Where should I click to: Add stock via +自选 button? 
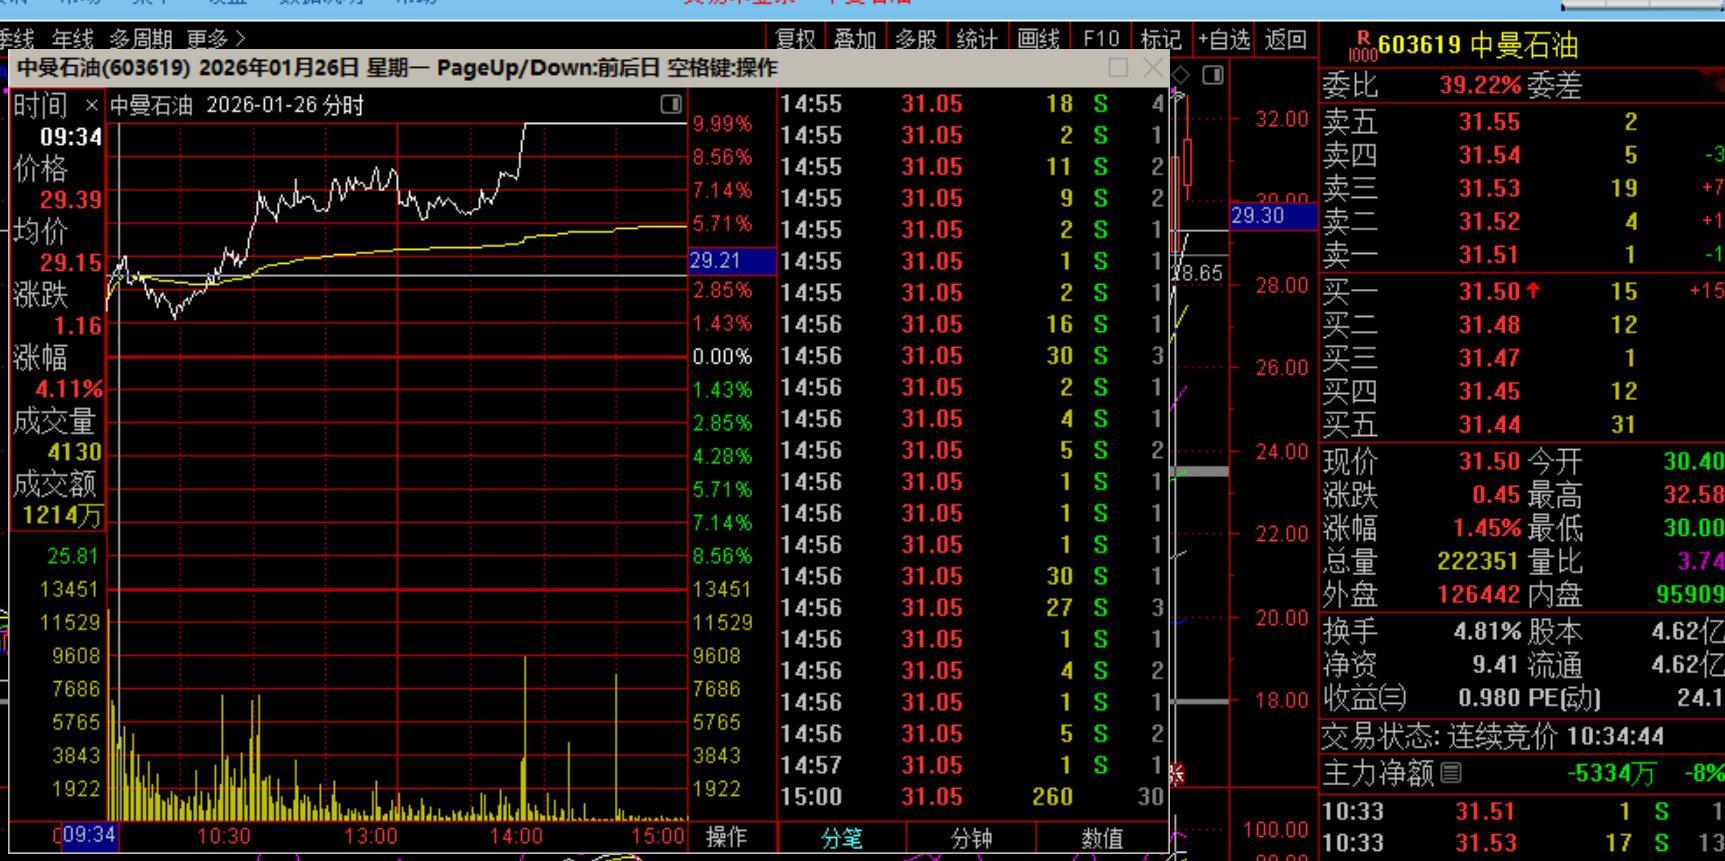click(1224, 39)
